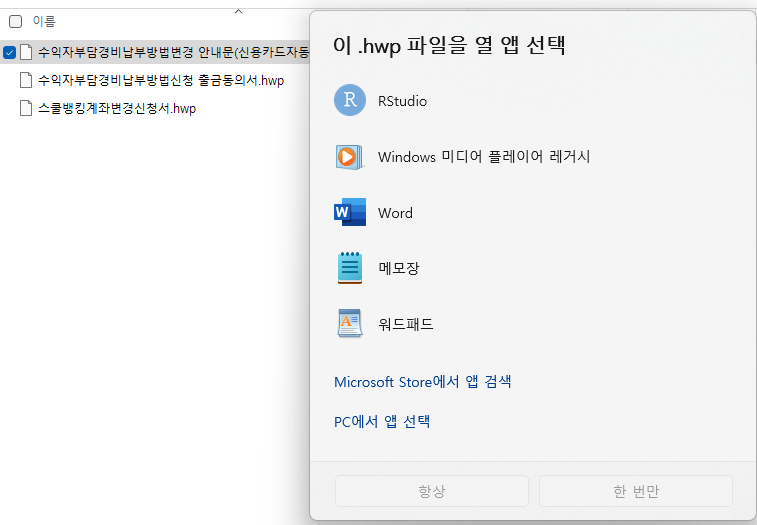Select the RStudio text label

pyautogui.click(x=402, y=101)
